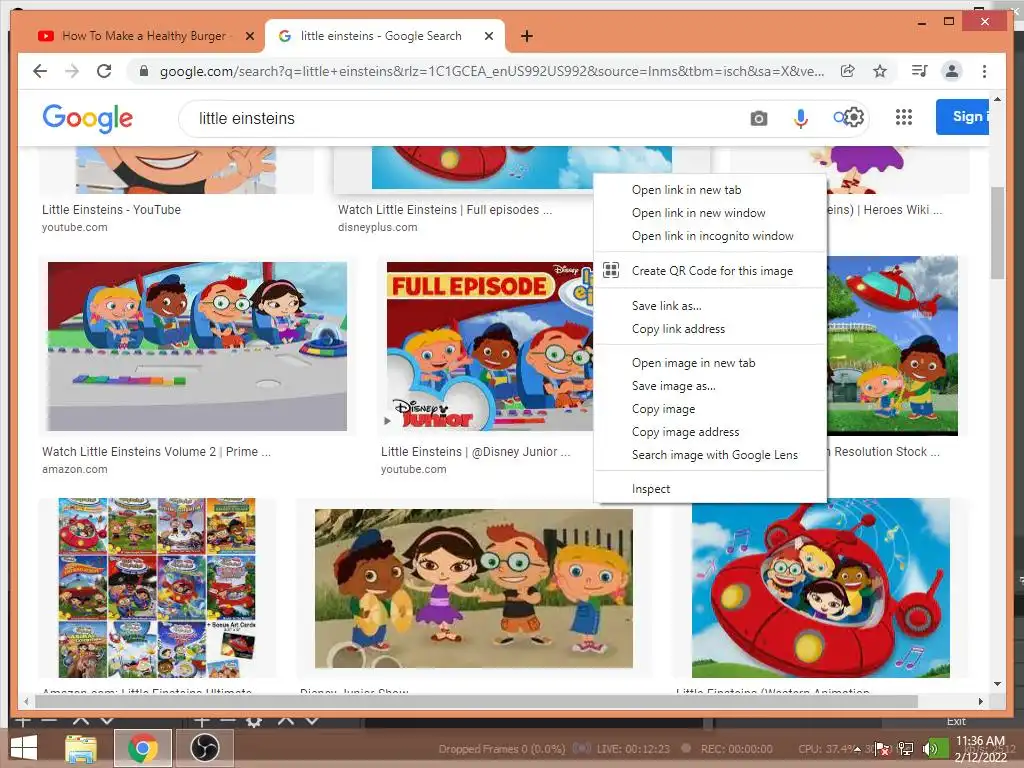Viewport: 1024px width, 768px height.
Task: Open Chrome three-dot menu
Action: tap(984, 71)
